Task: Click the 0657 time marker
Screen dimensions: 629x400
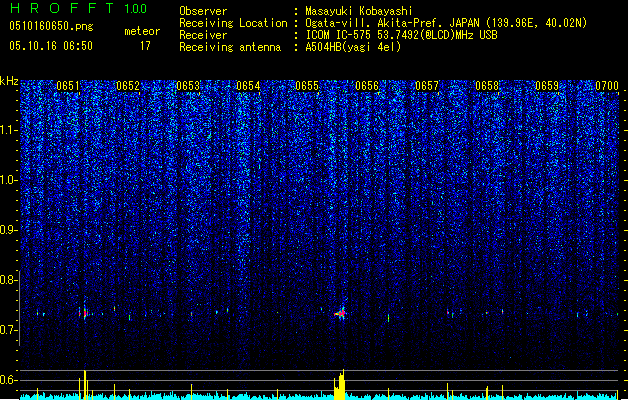Action: 427,86
